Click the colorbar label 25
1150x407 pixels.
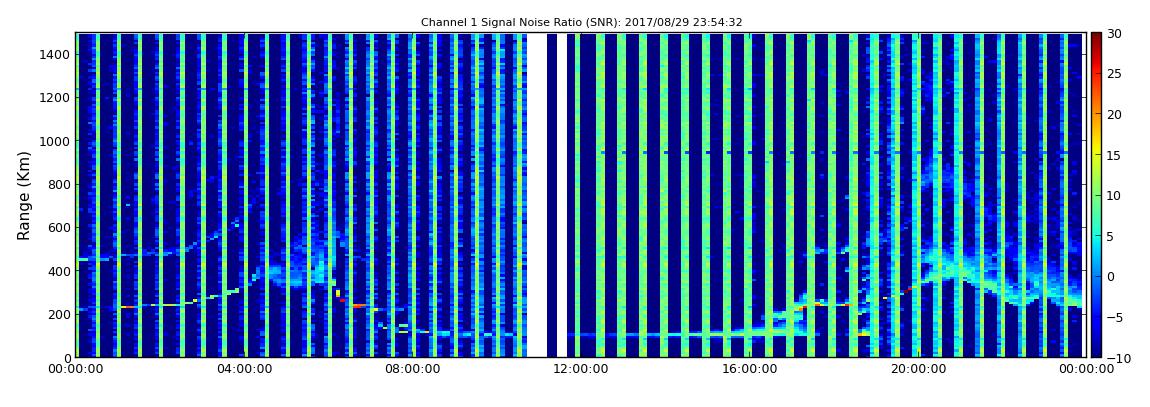tap(1114, 73)
